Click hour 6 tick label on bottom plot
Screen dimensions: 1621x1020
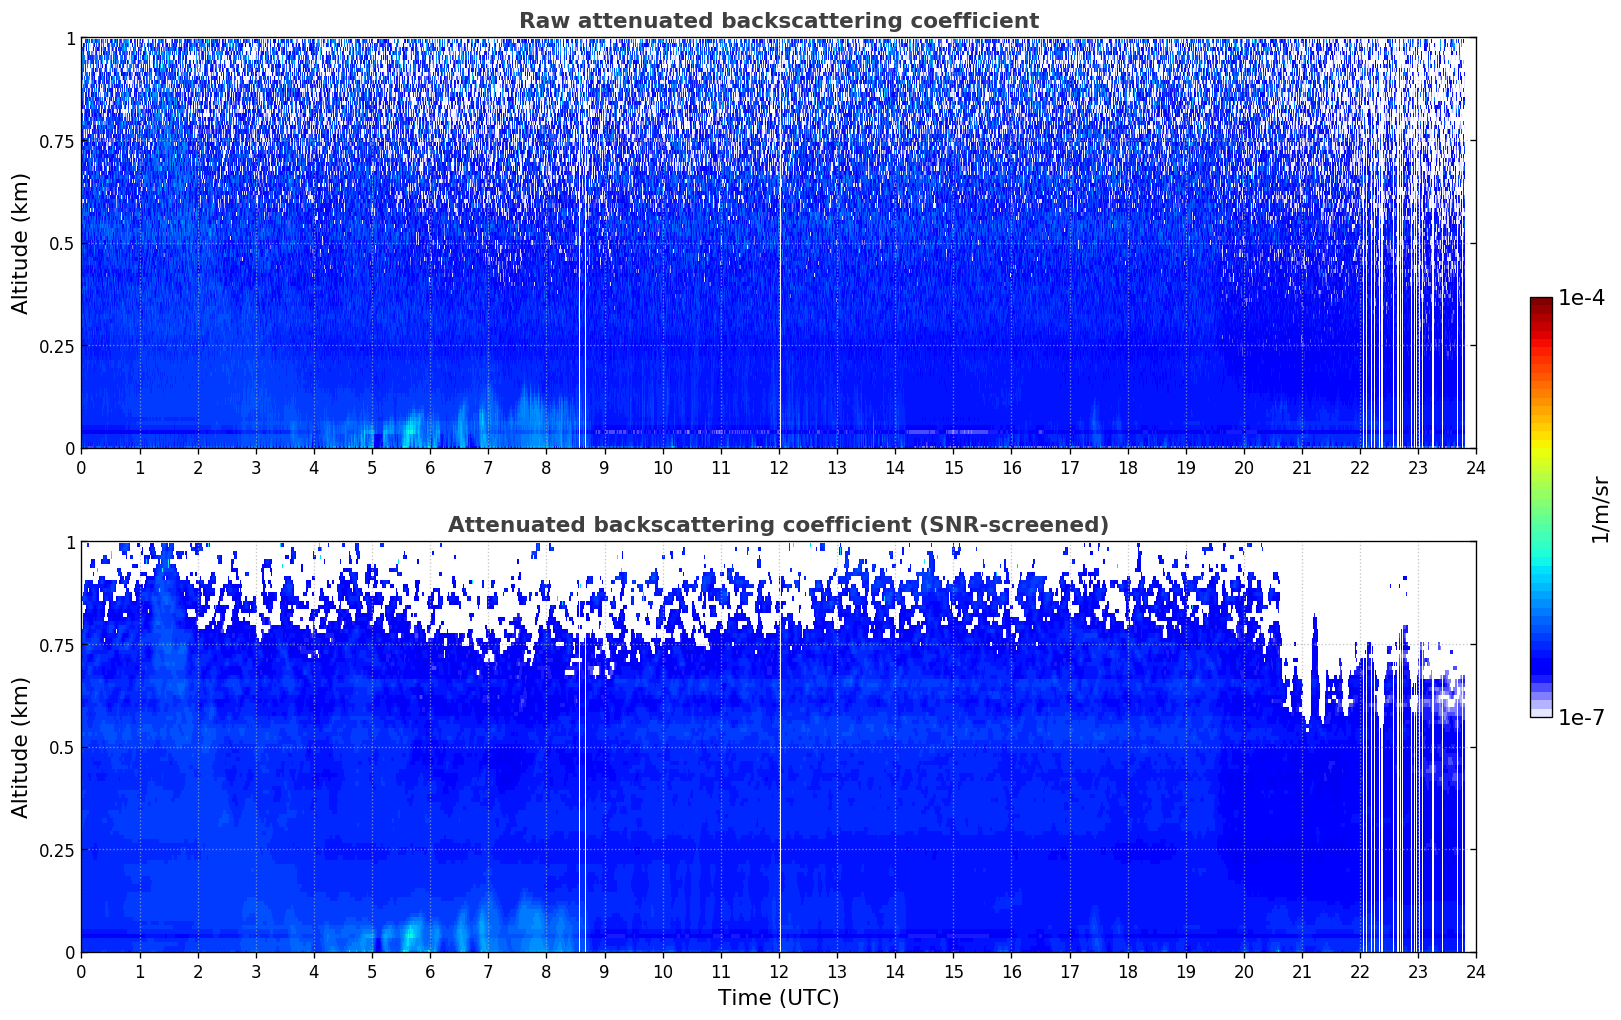(x=430, y=971)
